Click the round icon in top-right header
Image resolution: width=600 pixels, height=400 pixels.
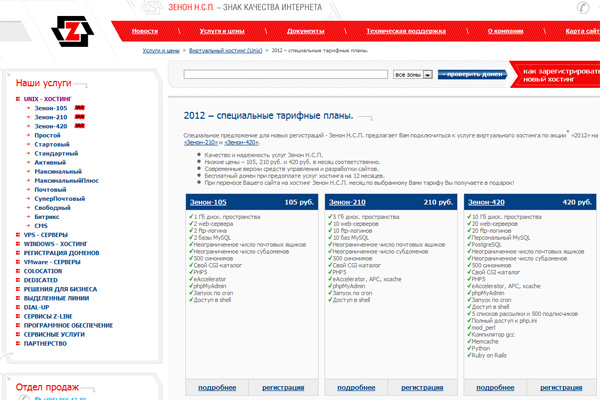pyautogui.click(x=583, y=7)
